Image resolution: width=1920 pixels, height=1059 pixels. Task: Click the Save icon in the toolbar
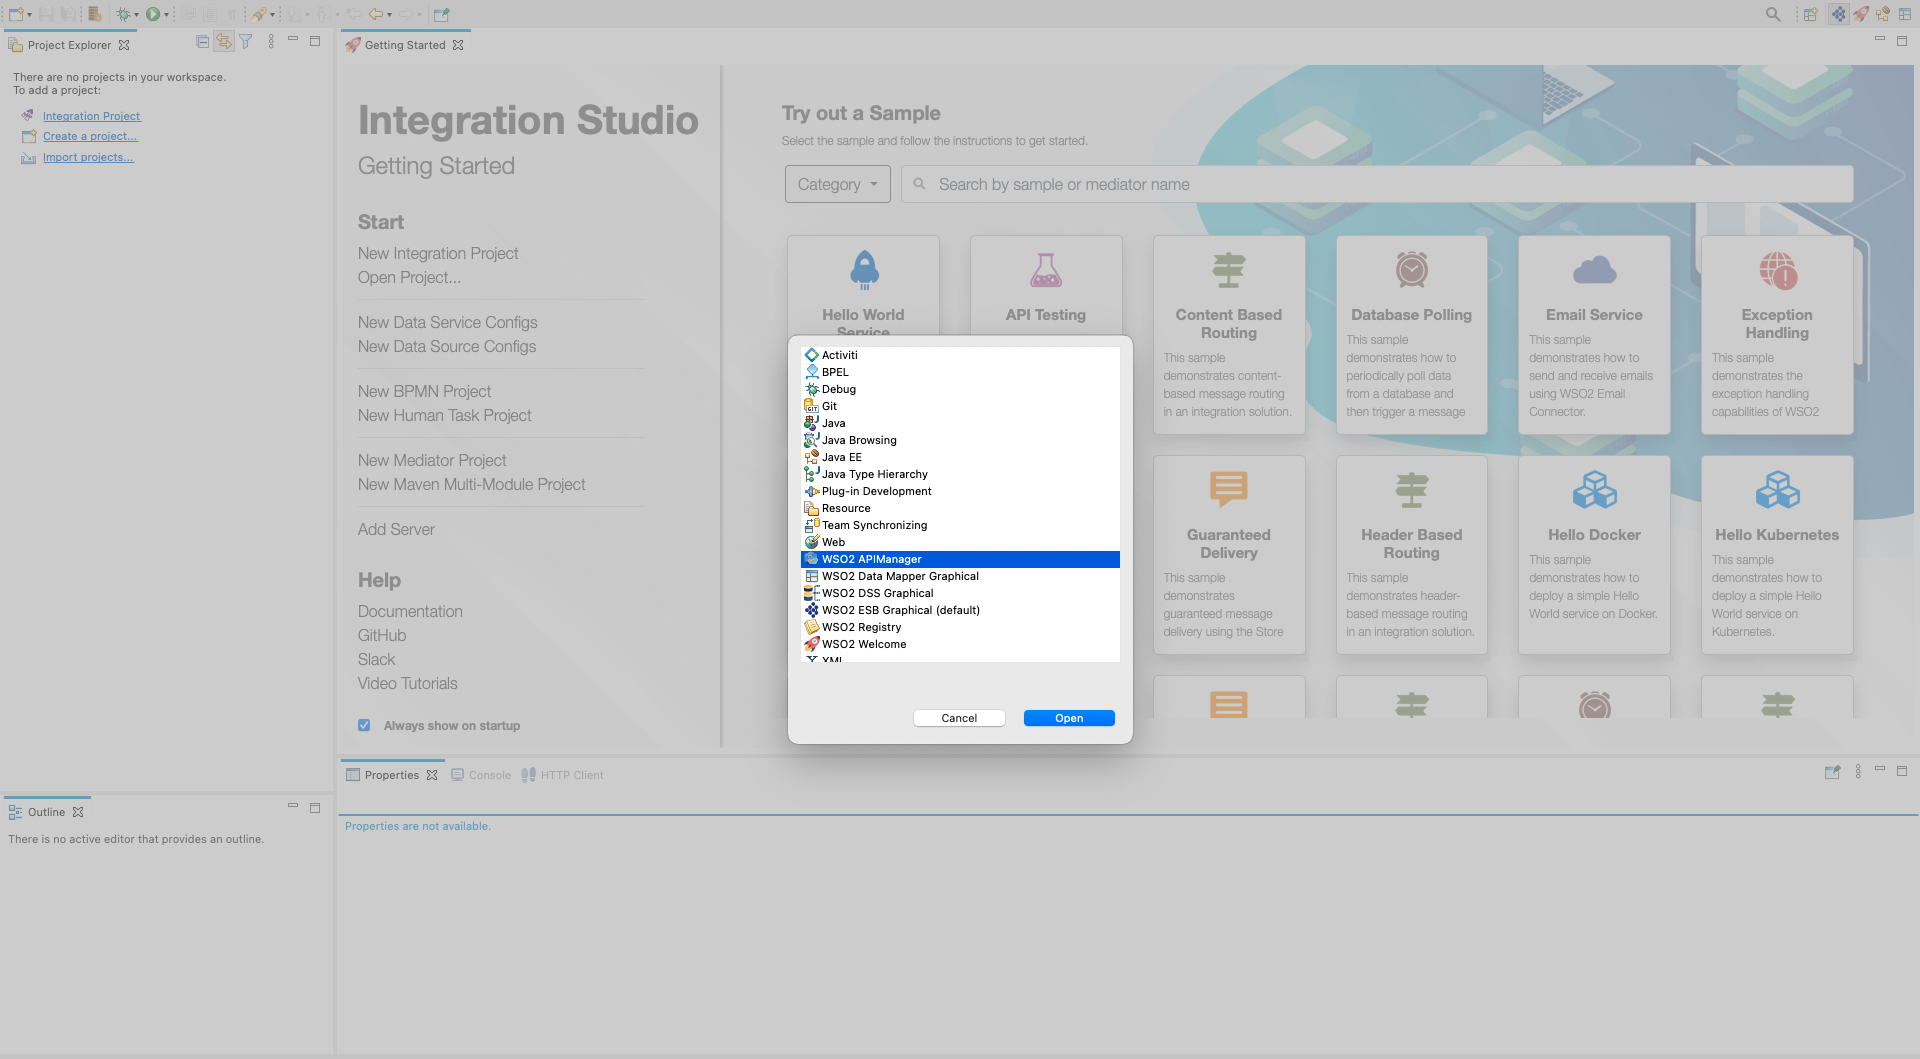pos(44,15)
